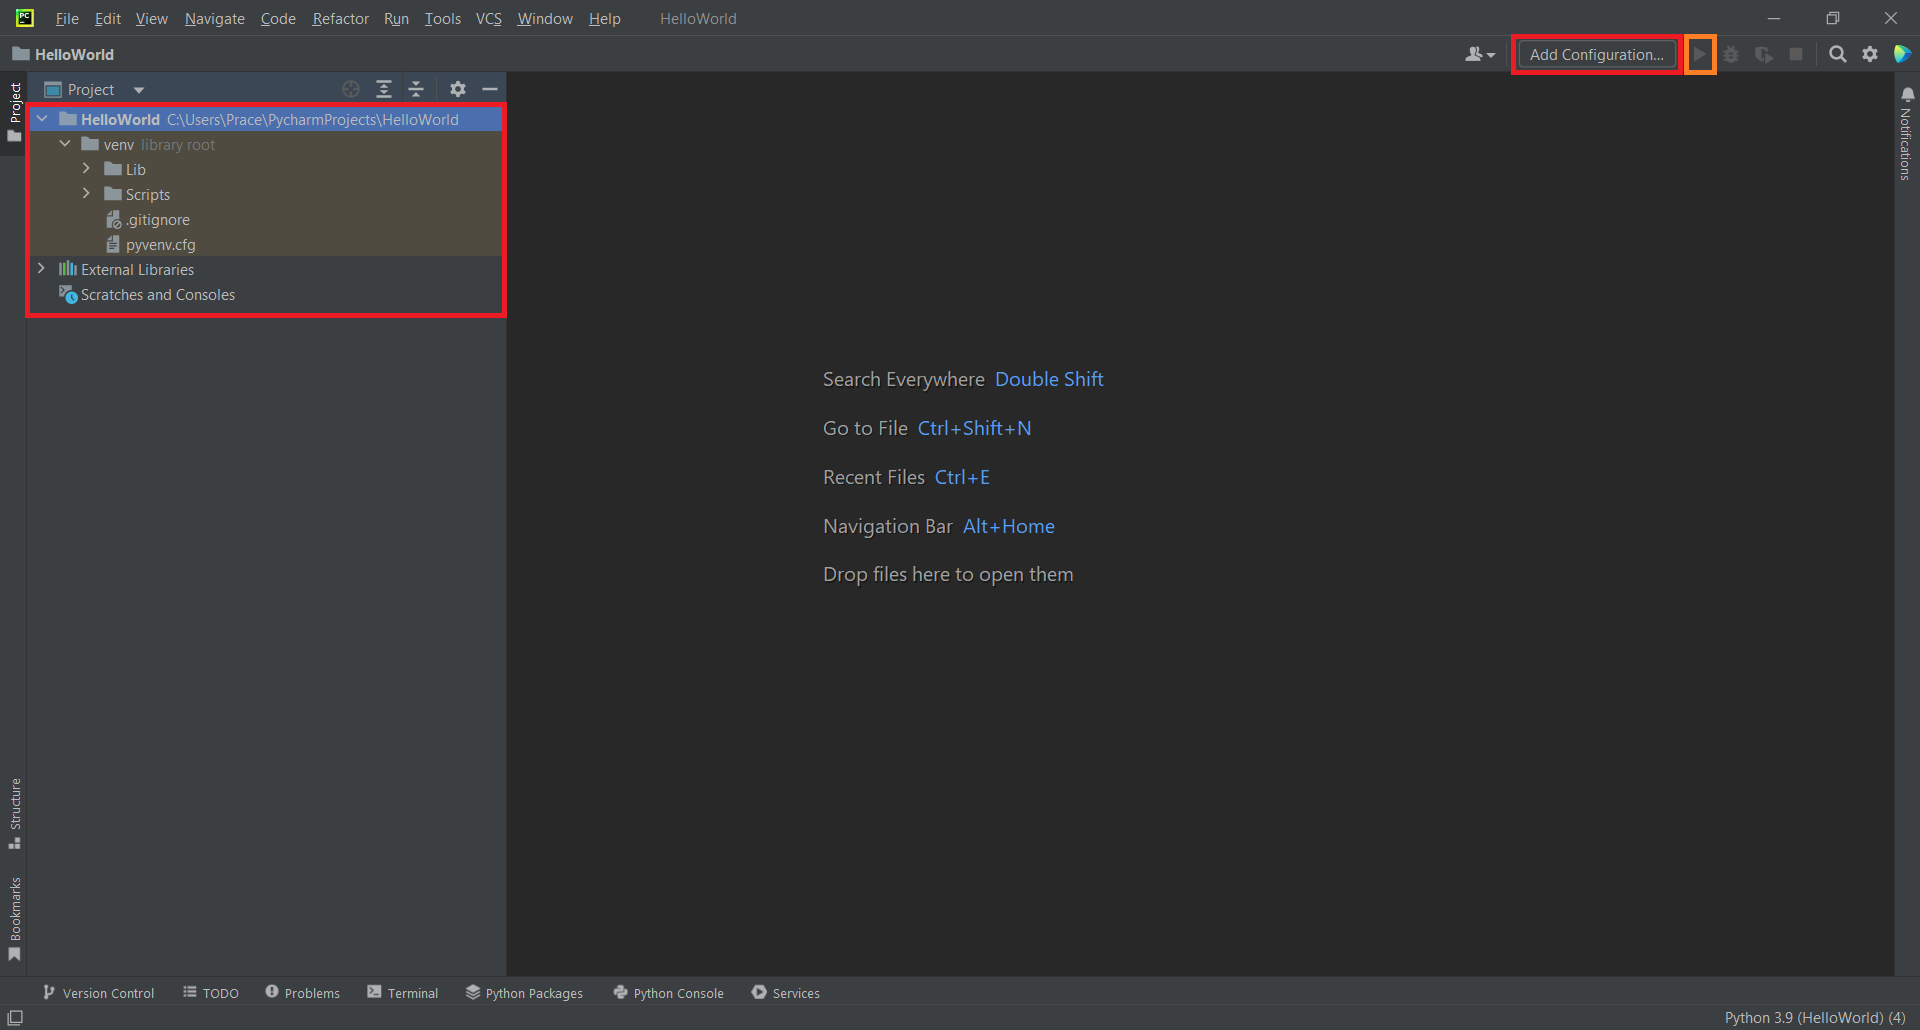Click Expand All in Project panel
Image resolution: width=1920 pixels, height=1030 pixels.
[384, 89]
